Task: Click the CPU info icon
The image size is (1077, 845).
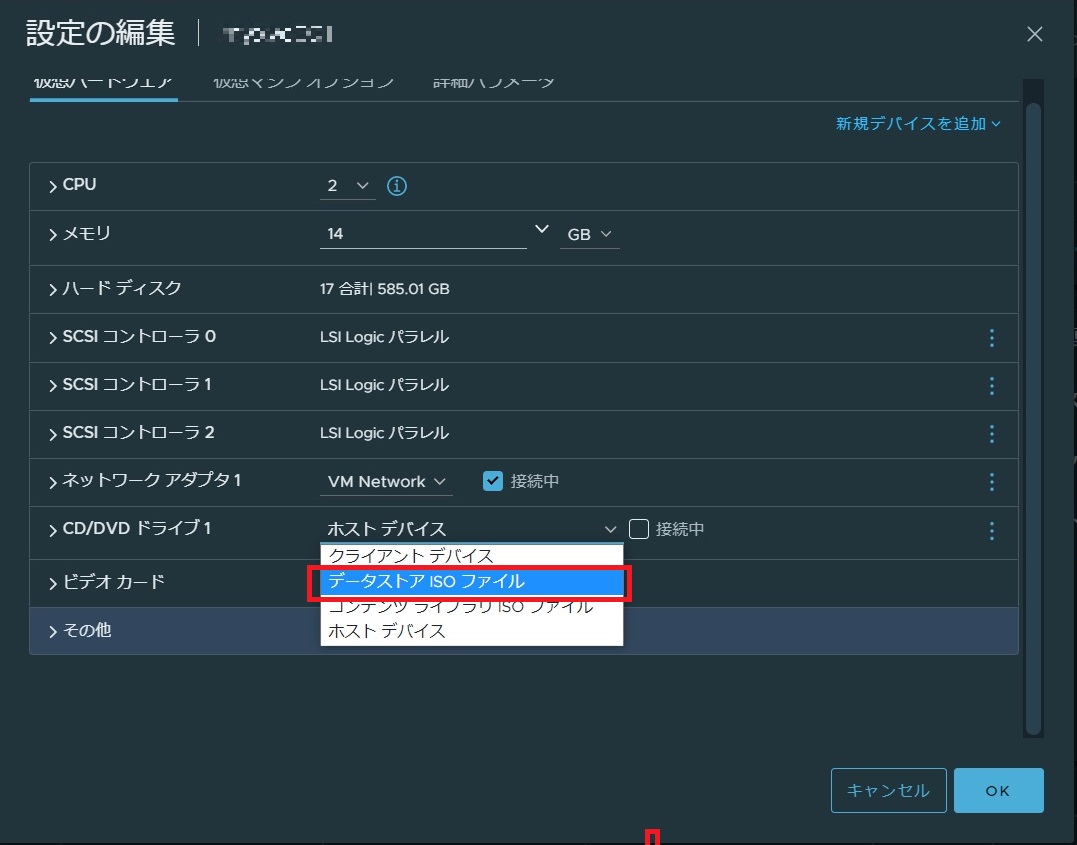Action: coord(396,185)
